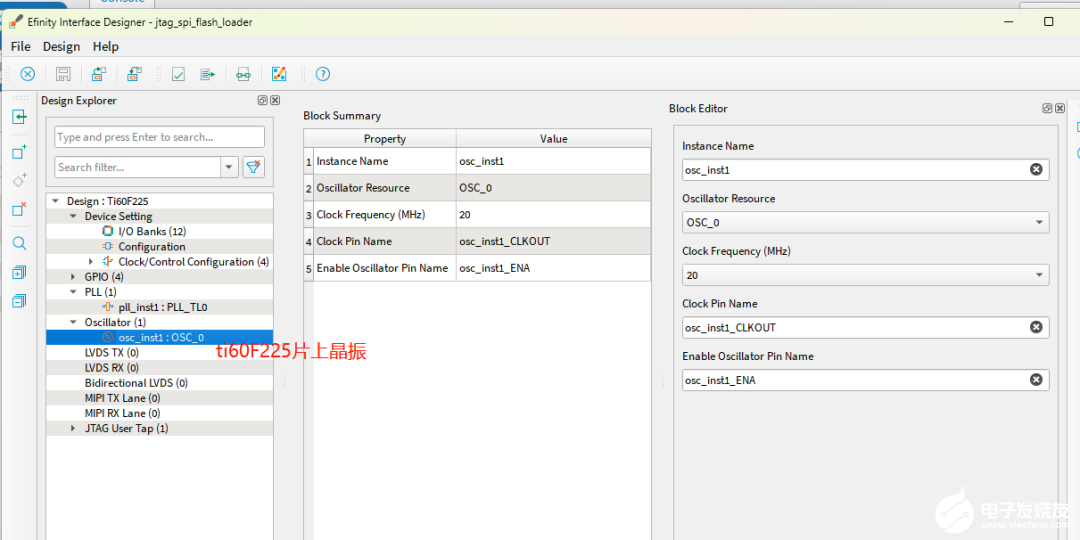Click the Delete Block sidebar icon
The height and width of the screenshot is (540, 1080).
click(x=19, y=210)
